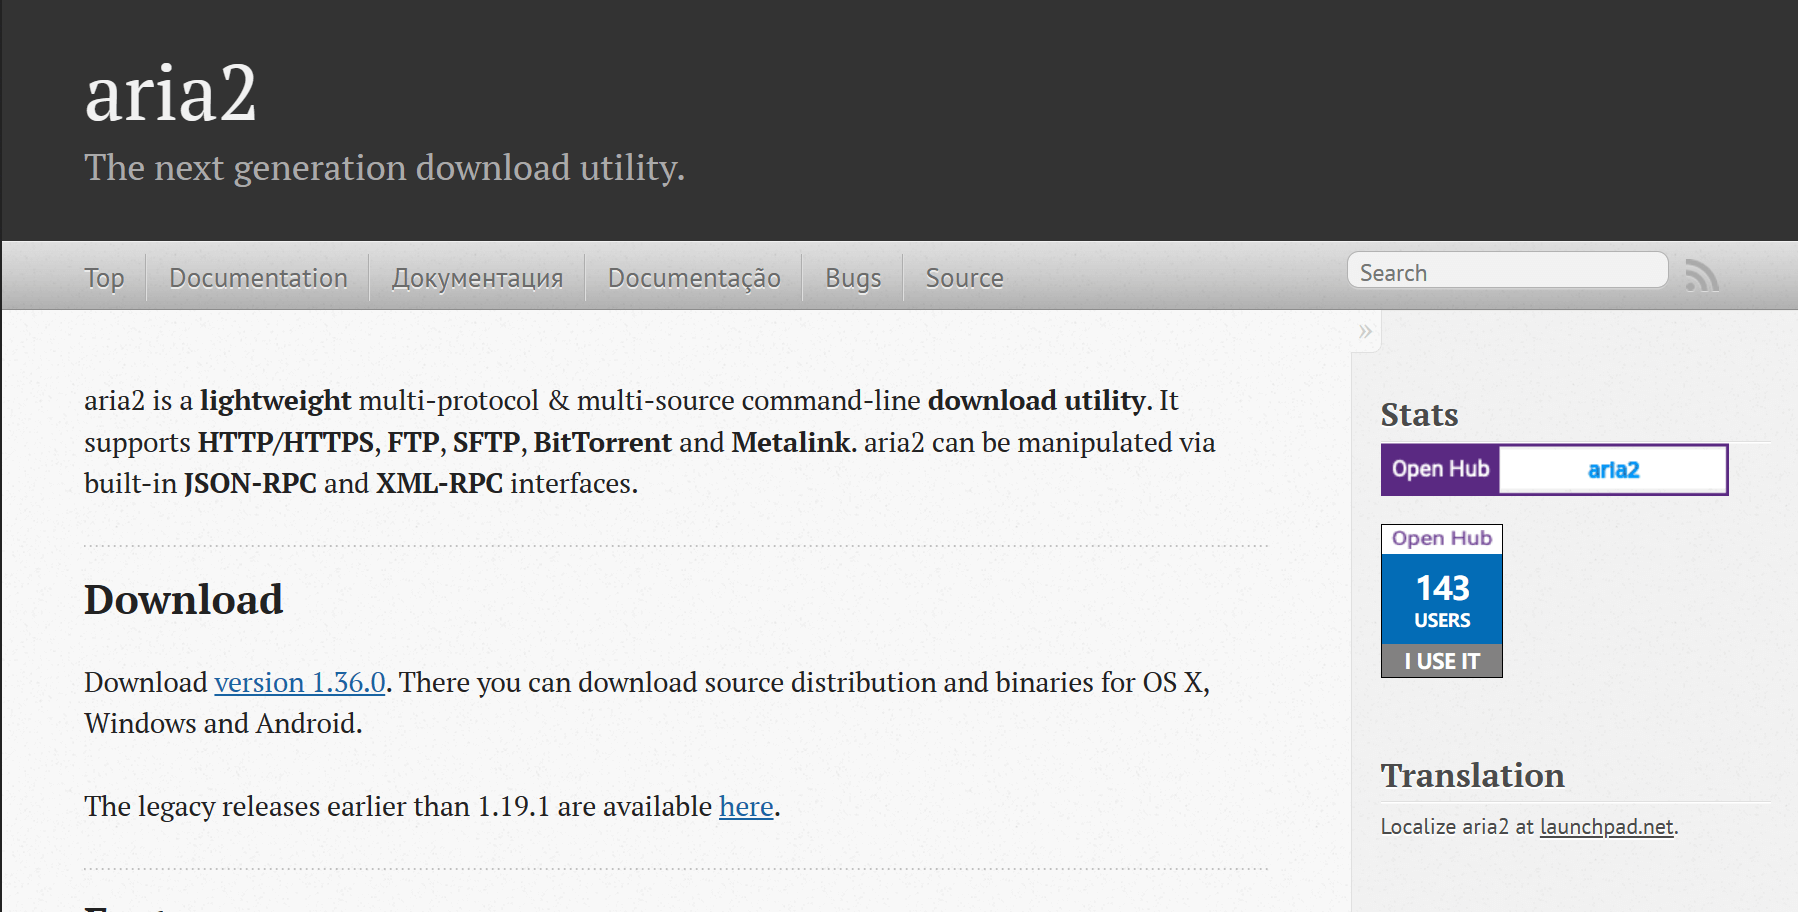The height and width of the screenshot is (912, 1798).
Task: Navigate to the Bugs page
Action: [853, 278]
